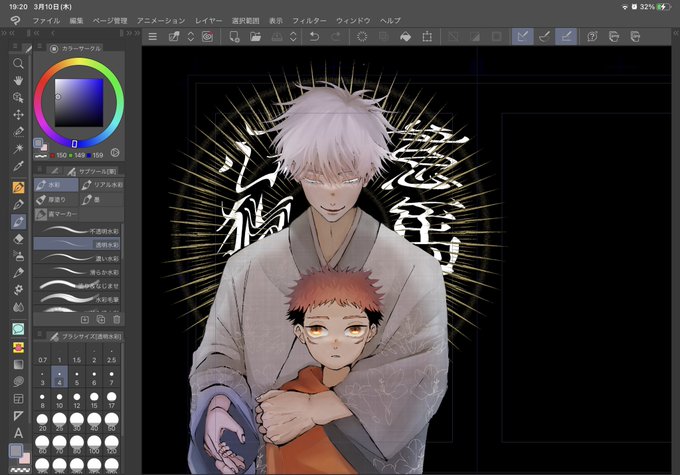Select the Blend droplets tool
The width and height of the screenshot is (680, 475).
point(18,307)
